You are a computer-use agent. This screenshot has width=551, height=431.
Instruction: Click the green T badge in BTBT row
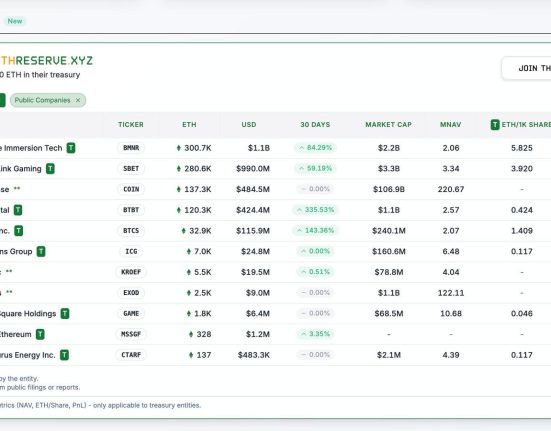(18, 210)
